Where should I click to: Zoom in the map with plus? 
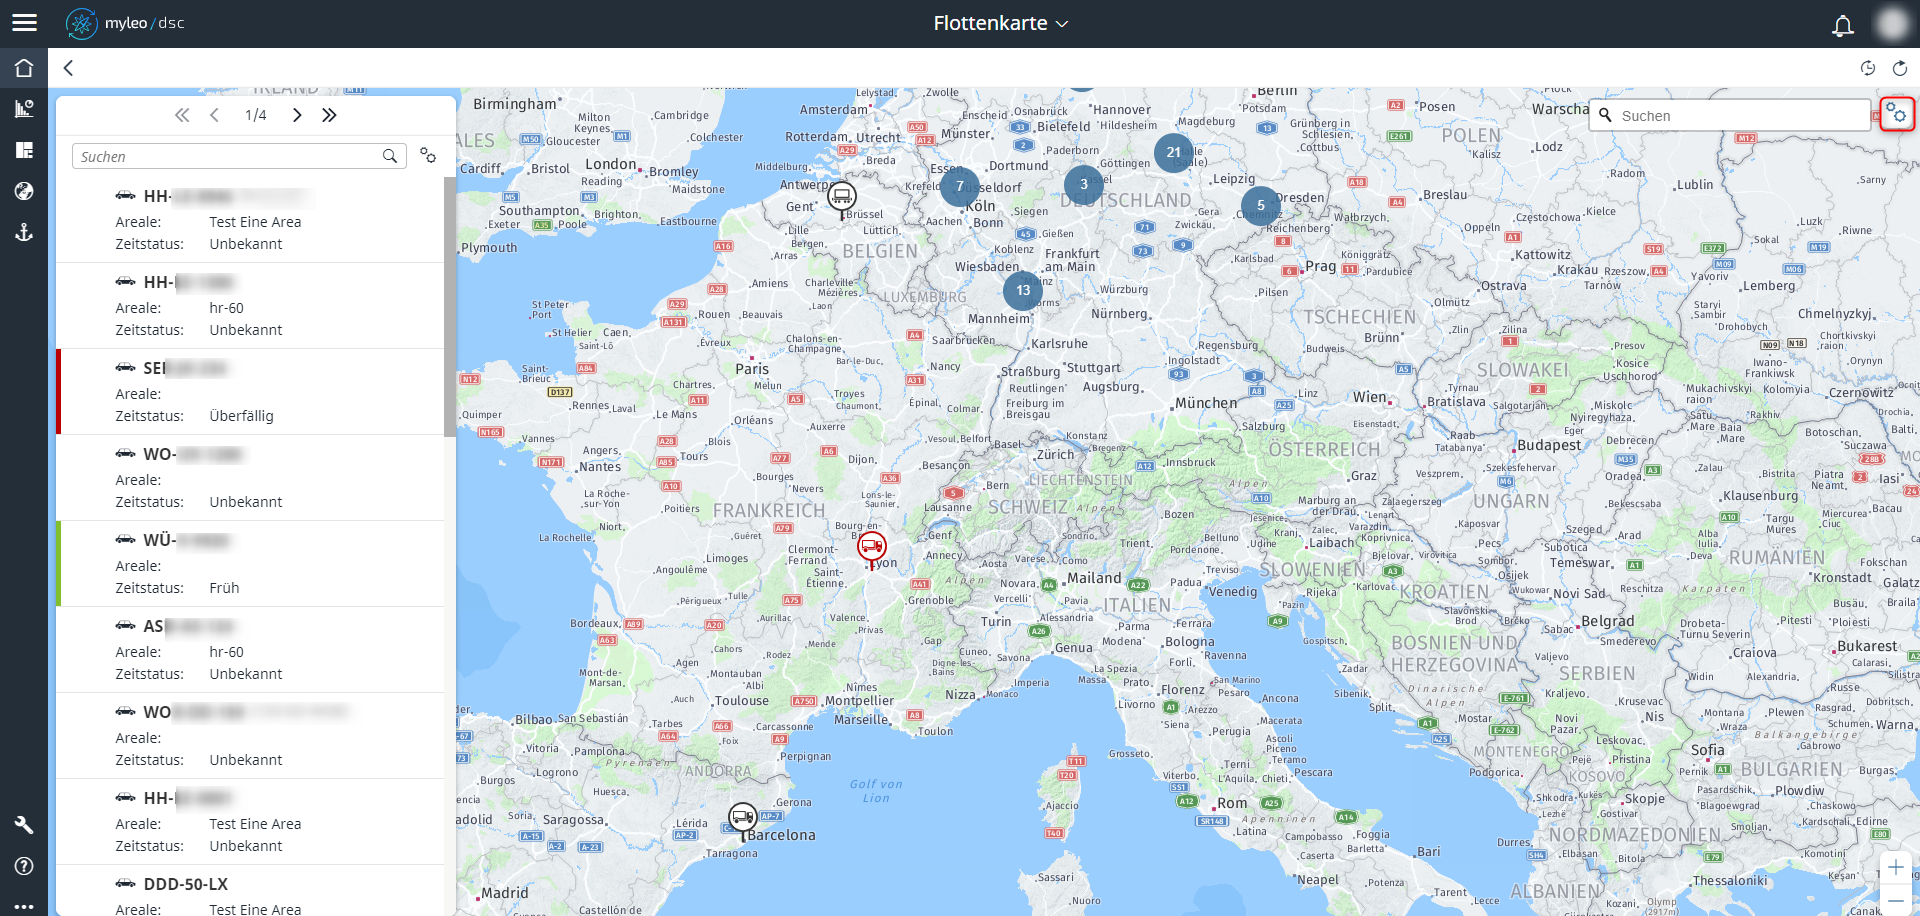click(x=1896, y=867)
